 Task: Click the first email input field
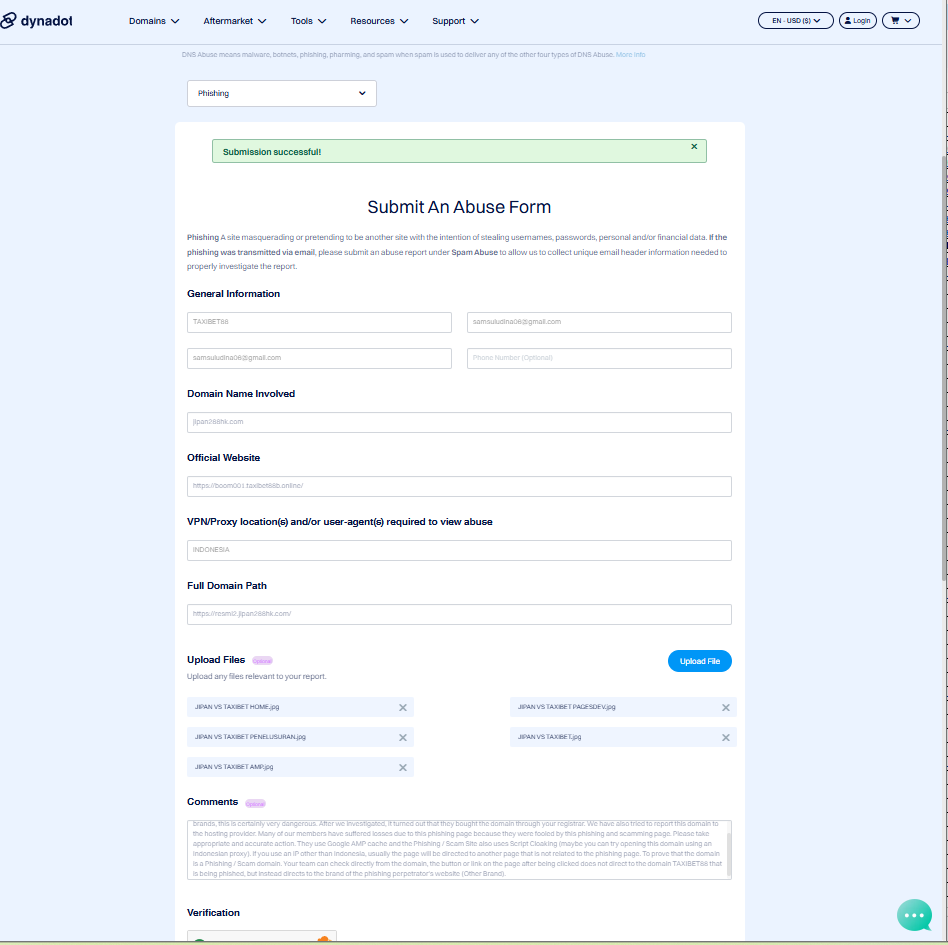point(599,322)
